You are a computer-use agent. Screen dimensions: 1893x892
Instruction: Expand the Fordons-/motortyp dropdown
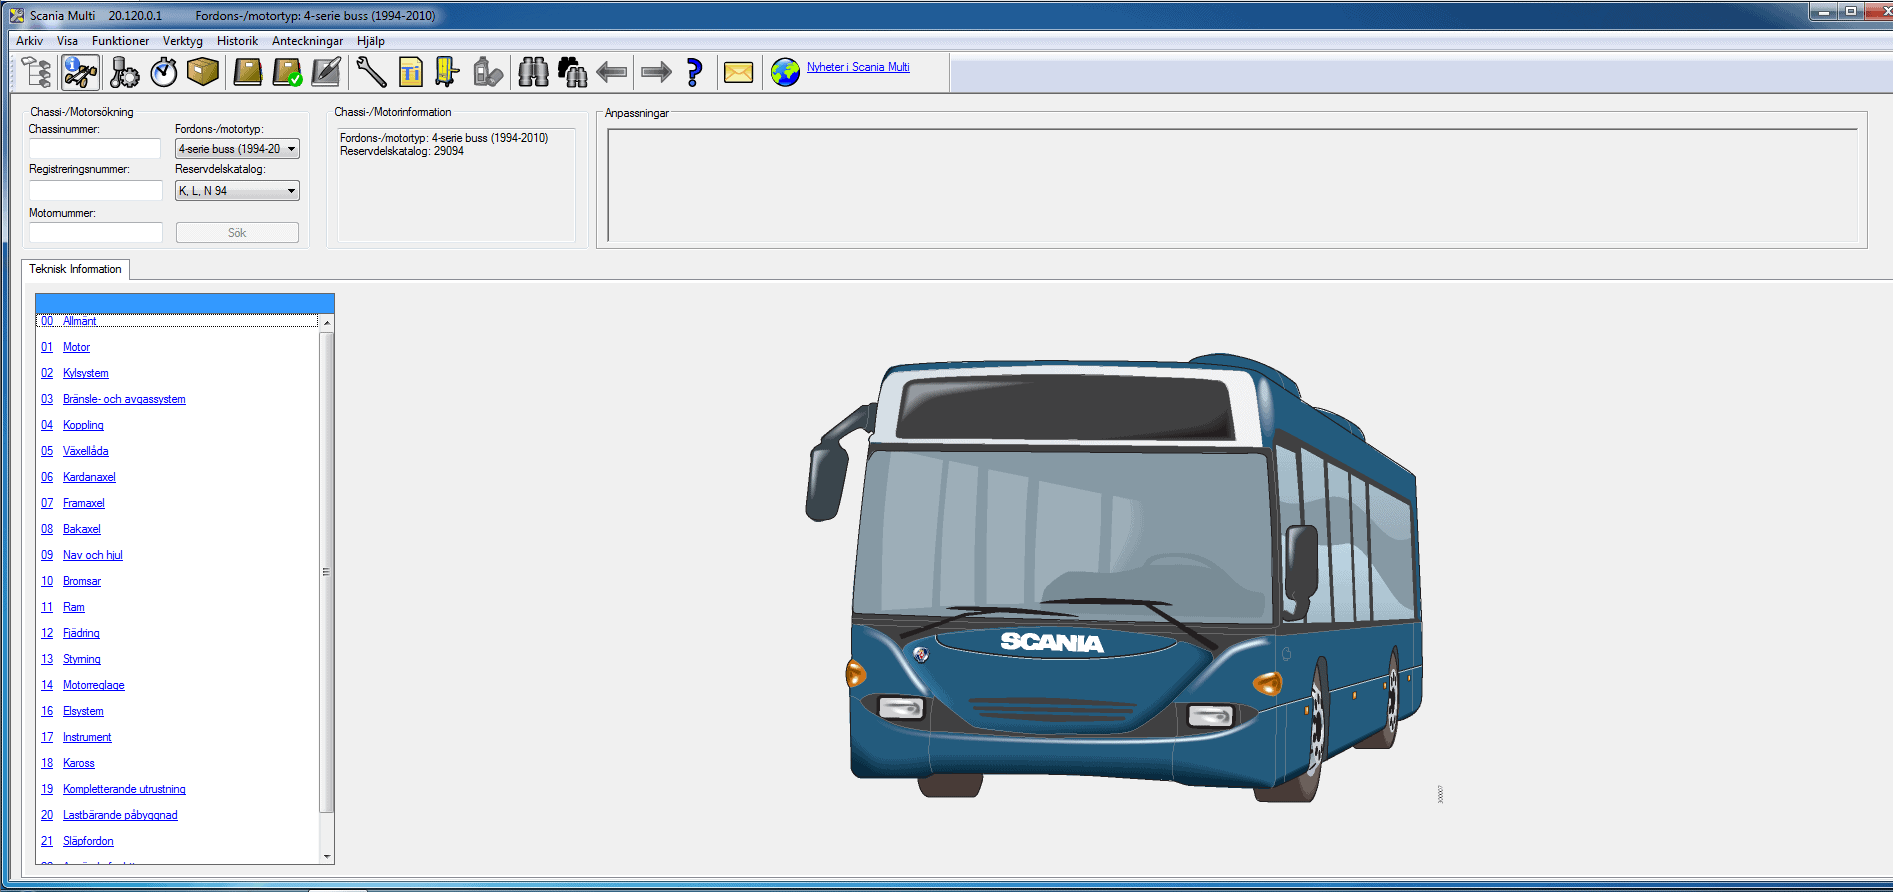tap(237, 149)
